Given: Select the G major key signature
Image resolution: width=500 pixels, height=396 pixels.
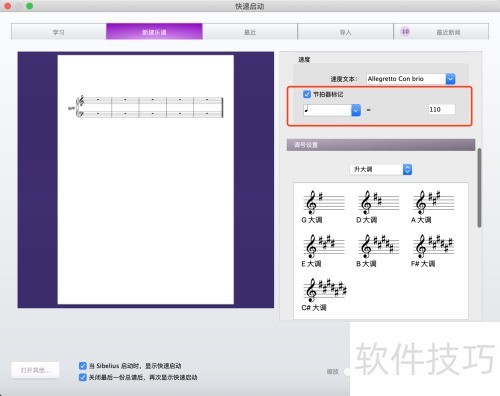Looking at the screenshot, I should pos(323,207).
